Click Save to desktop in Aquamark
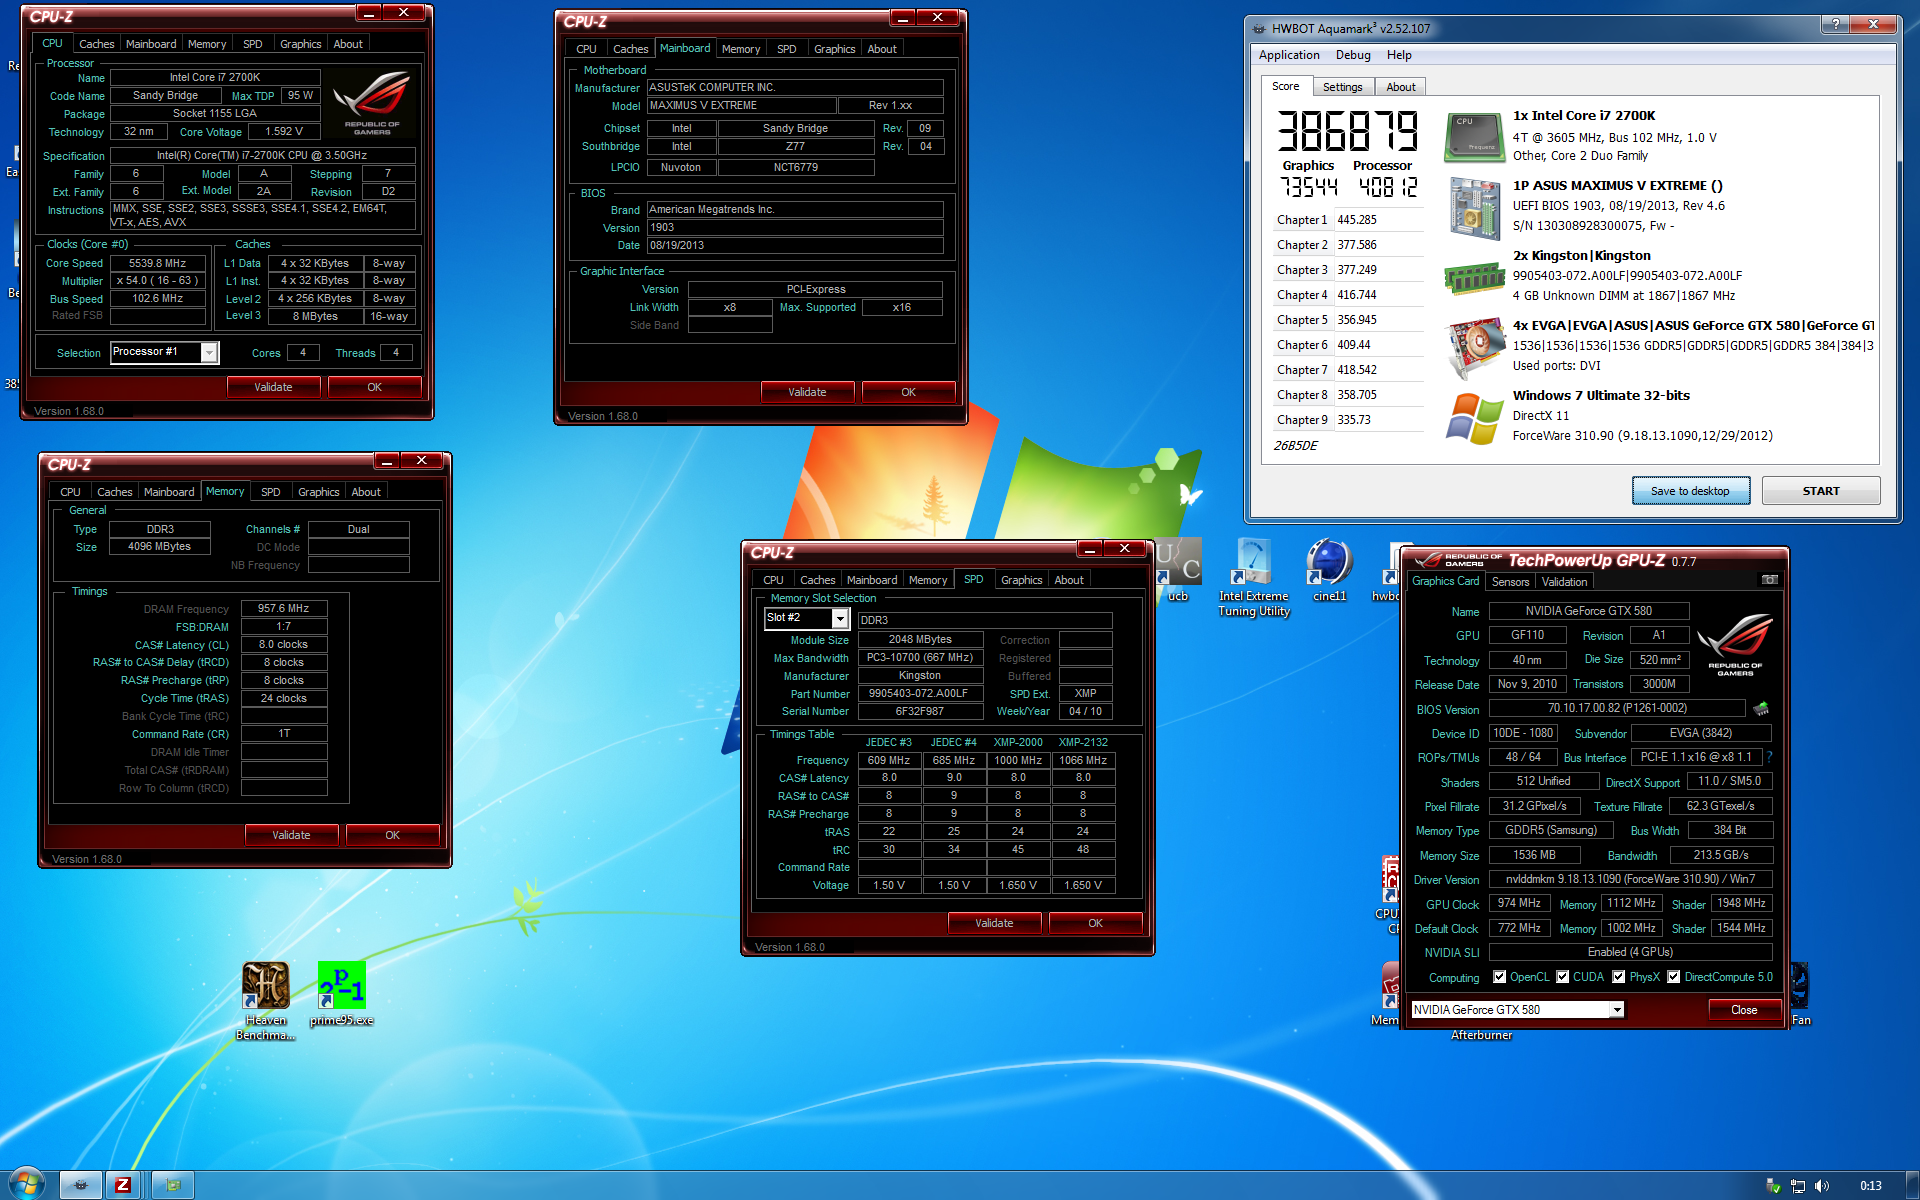This screenshot has height=1200, width=1920. (1691, 491)
